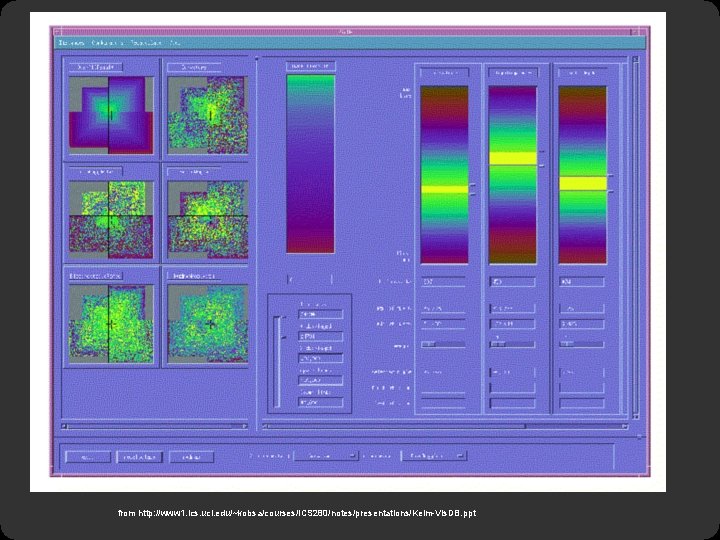Click the second button in the bottom bar
The height and width of the screenshot is (540, 720).
(140, 457)
